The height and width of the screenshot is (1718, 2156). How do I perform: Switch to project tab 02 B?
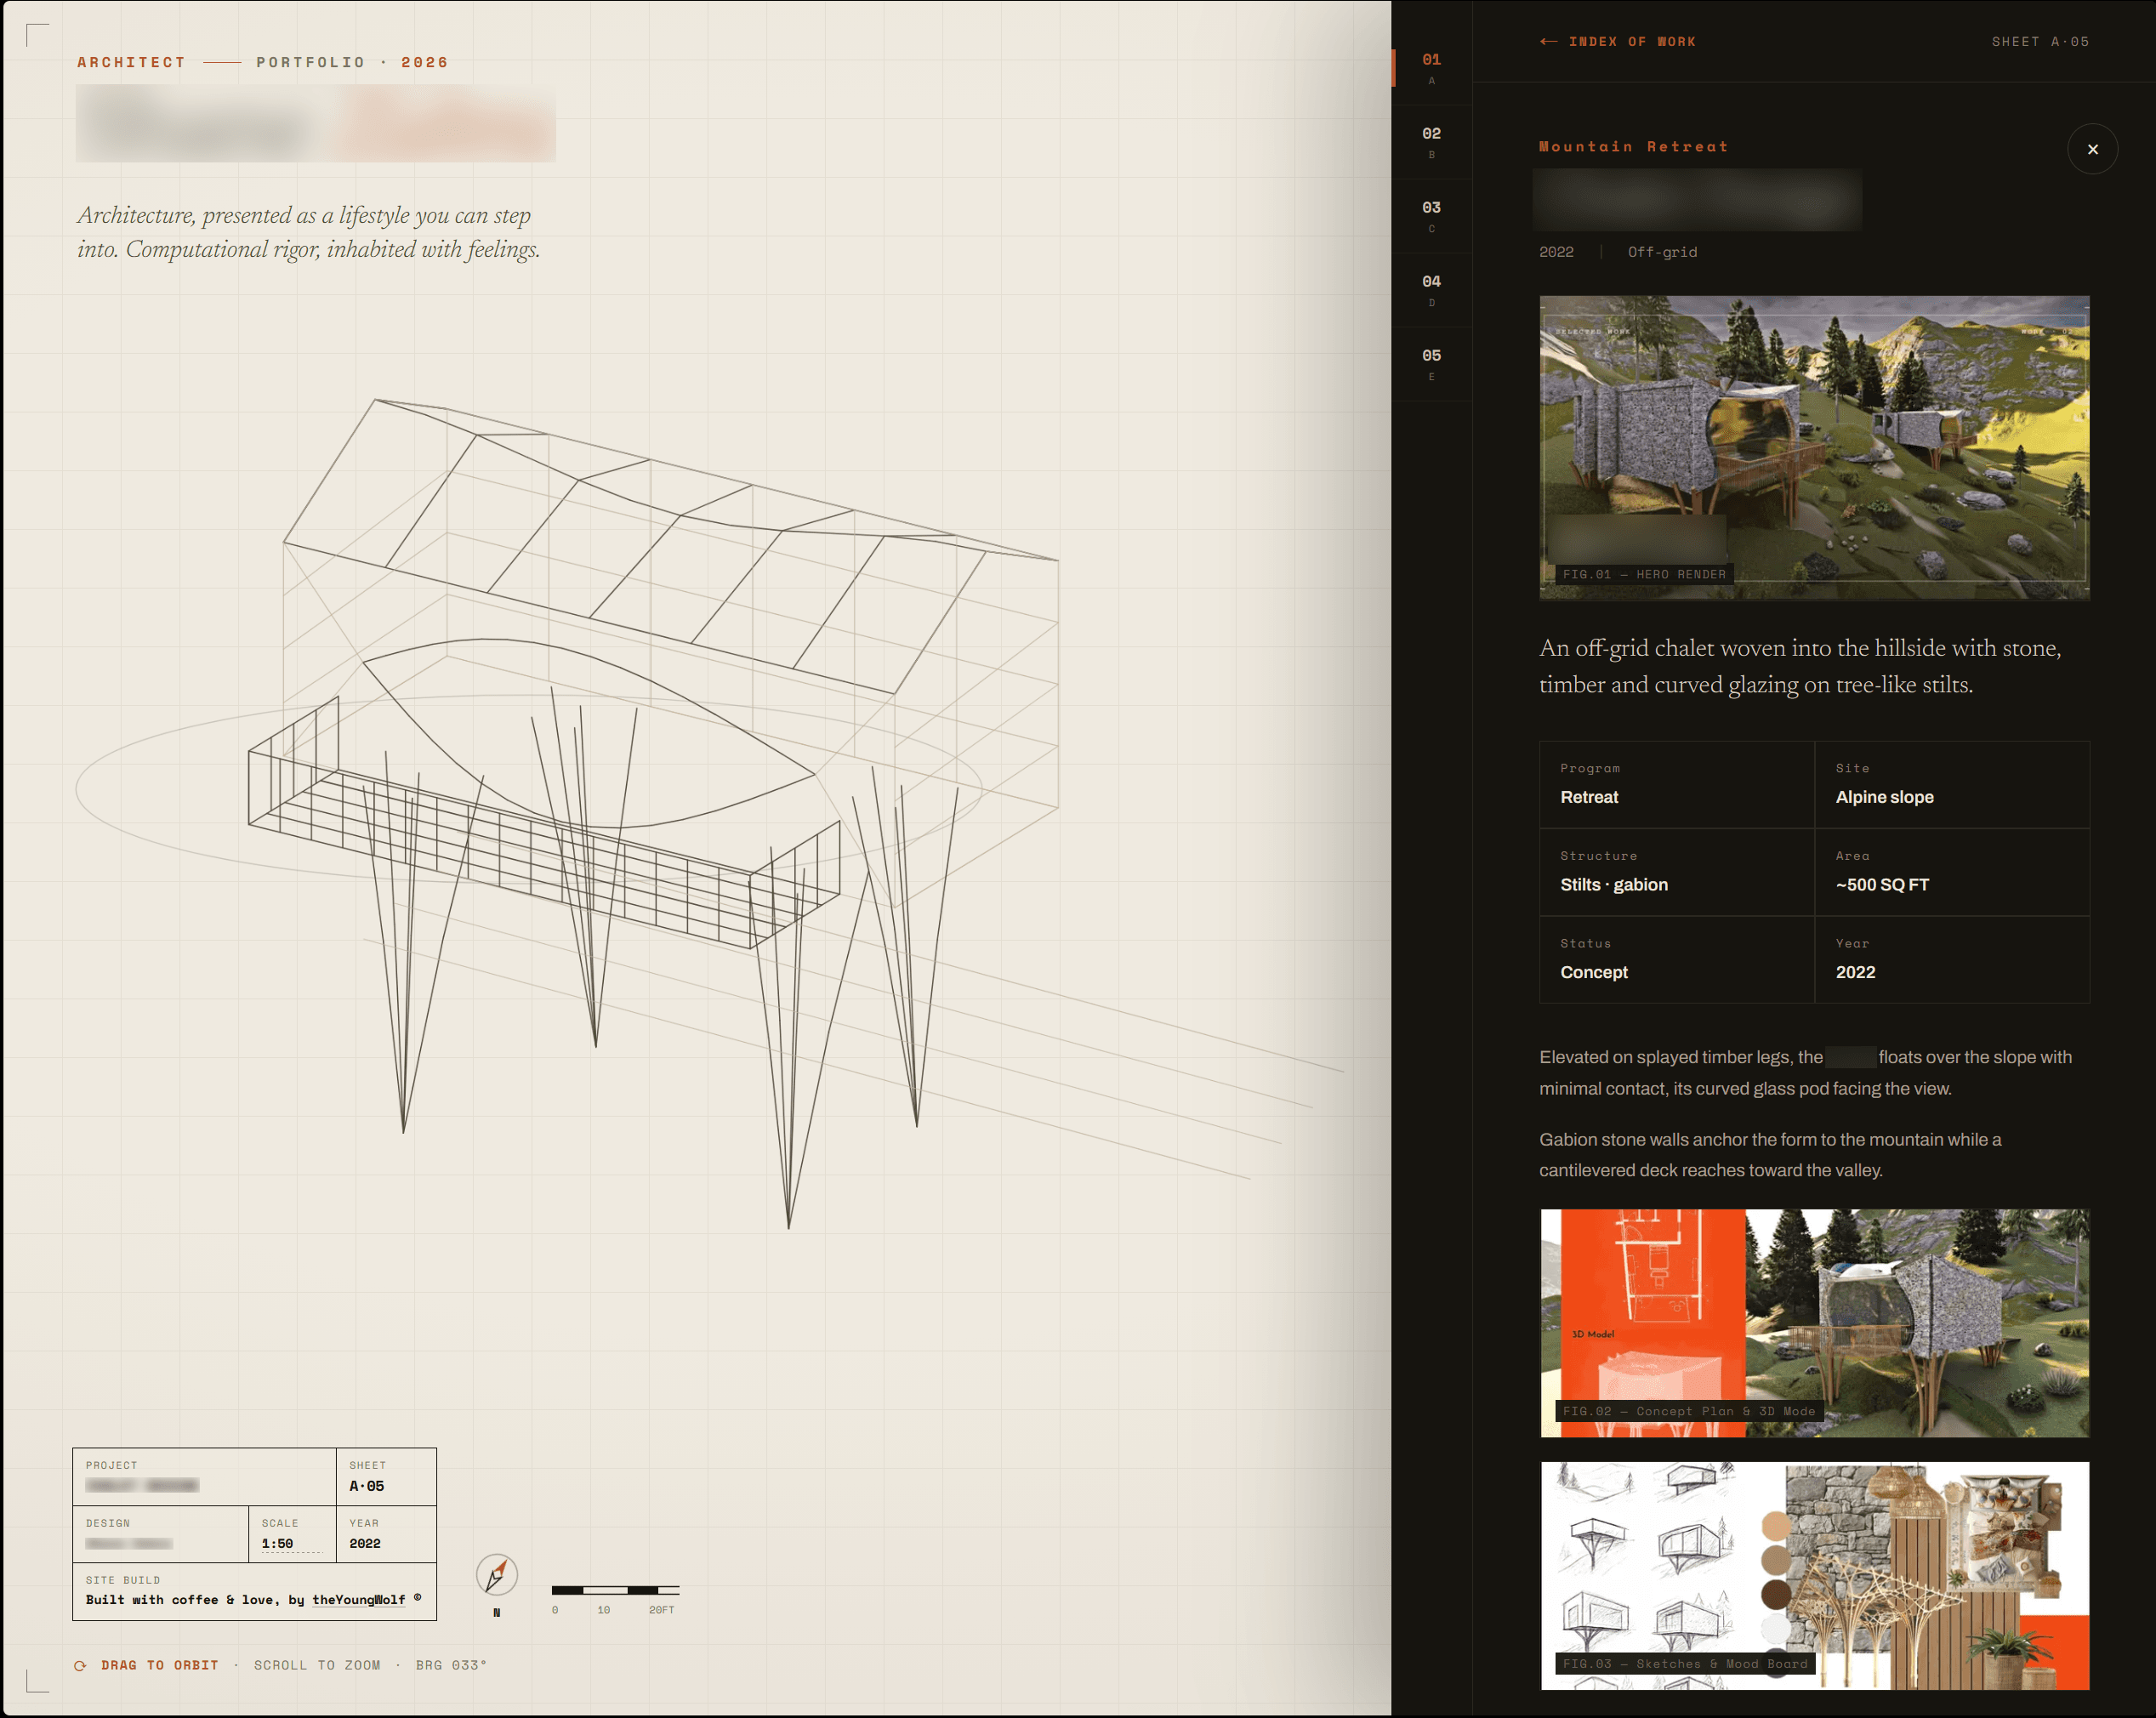(x=1432, y=142)
